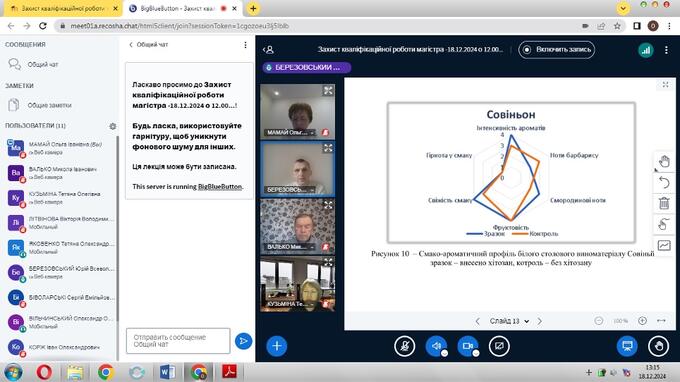Send chat message with arrow icon

pos(243,341)
